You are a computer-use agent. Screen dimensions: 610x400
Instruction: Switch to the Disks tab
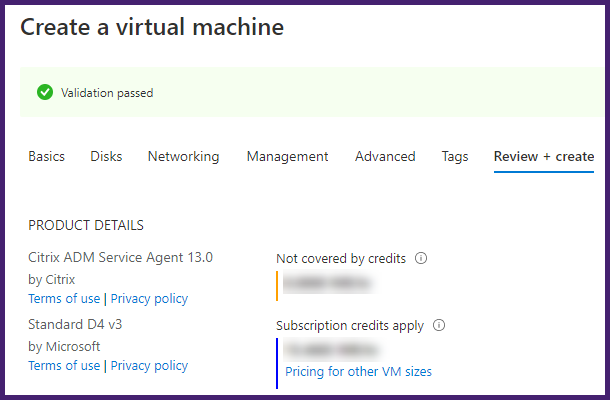click(x=106, y=156)
